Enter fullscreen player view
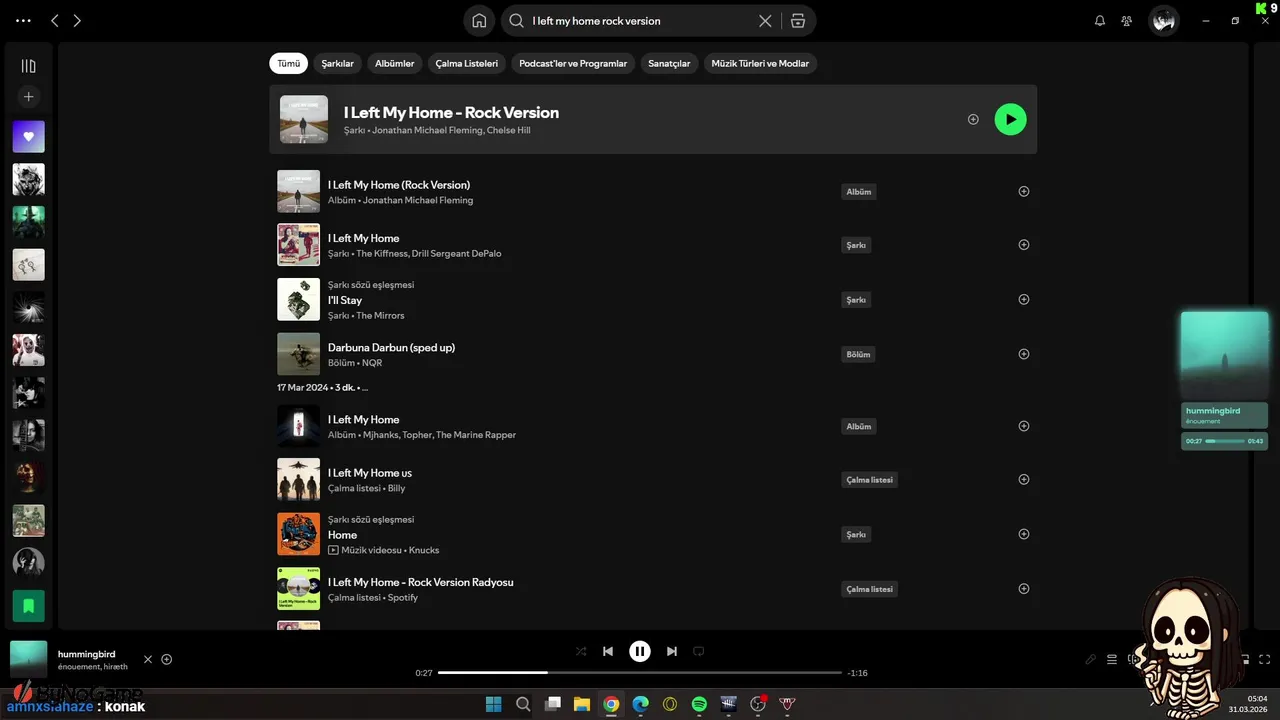Image resolution: width=1280 pixels, height=720 pixels. click(x=1265, y=659)
